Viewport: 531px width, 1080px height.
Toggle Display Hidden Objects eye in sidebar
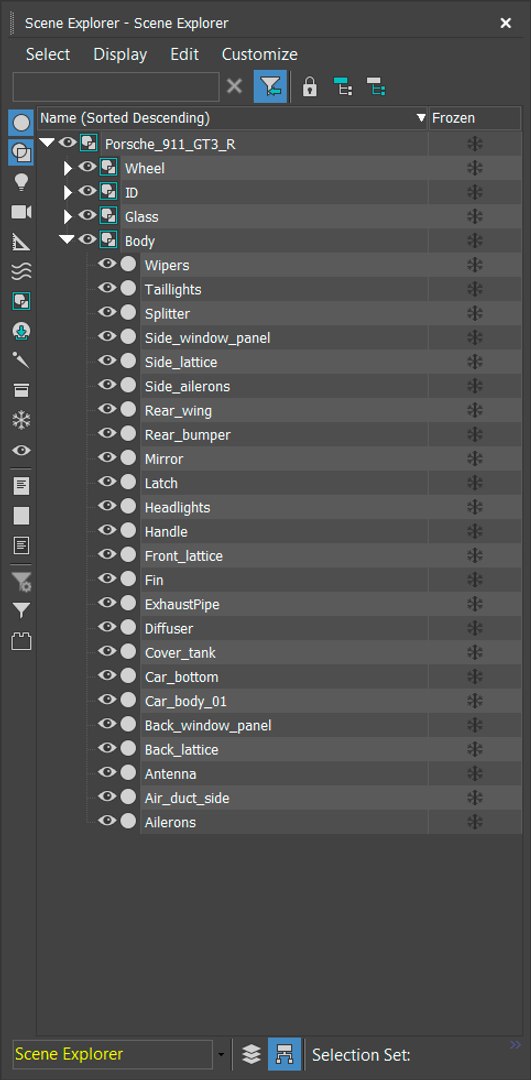21,450
